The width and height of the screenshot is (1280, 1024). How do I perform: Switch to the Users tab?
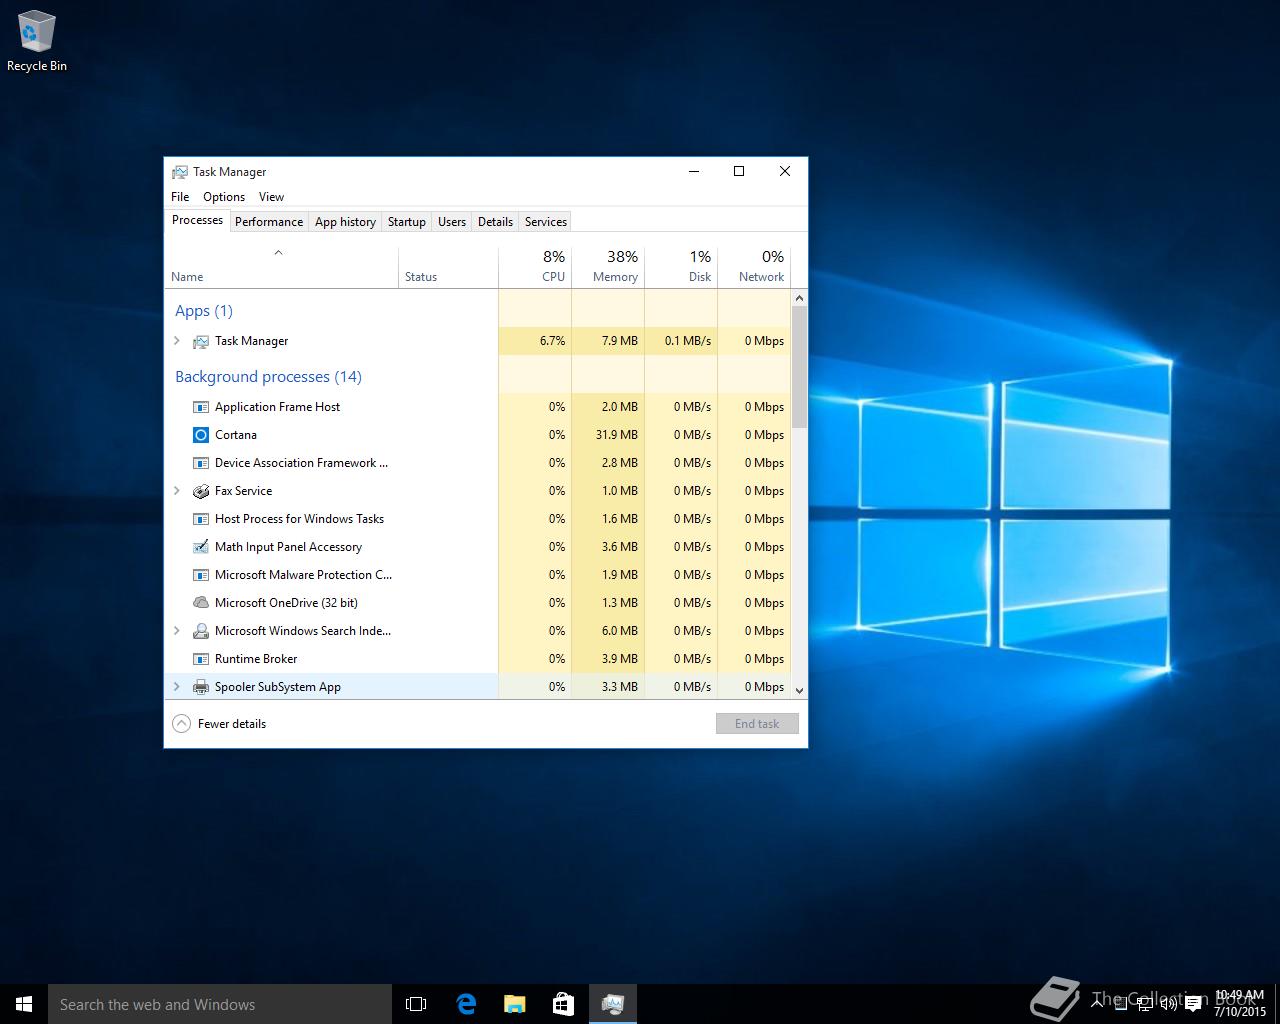[x=452, y=222]
